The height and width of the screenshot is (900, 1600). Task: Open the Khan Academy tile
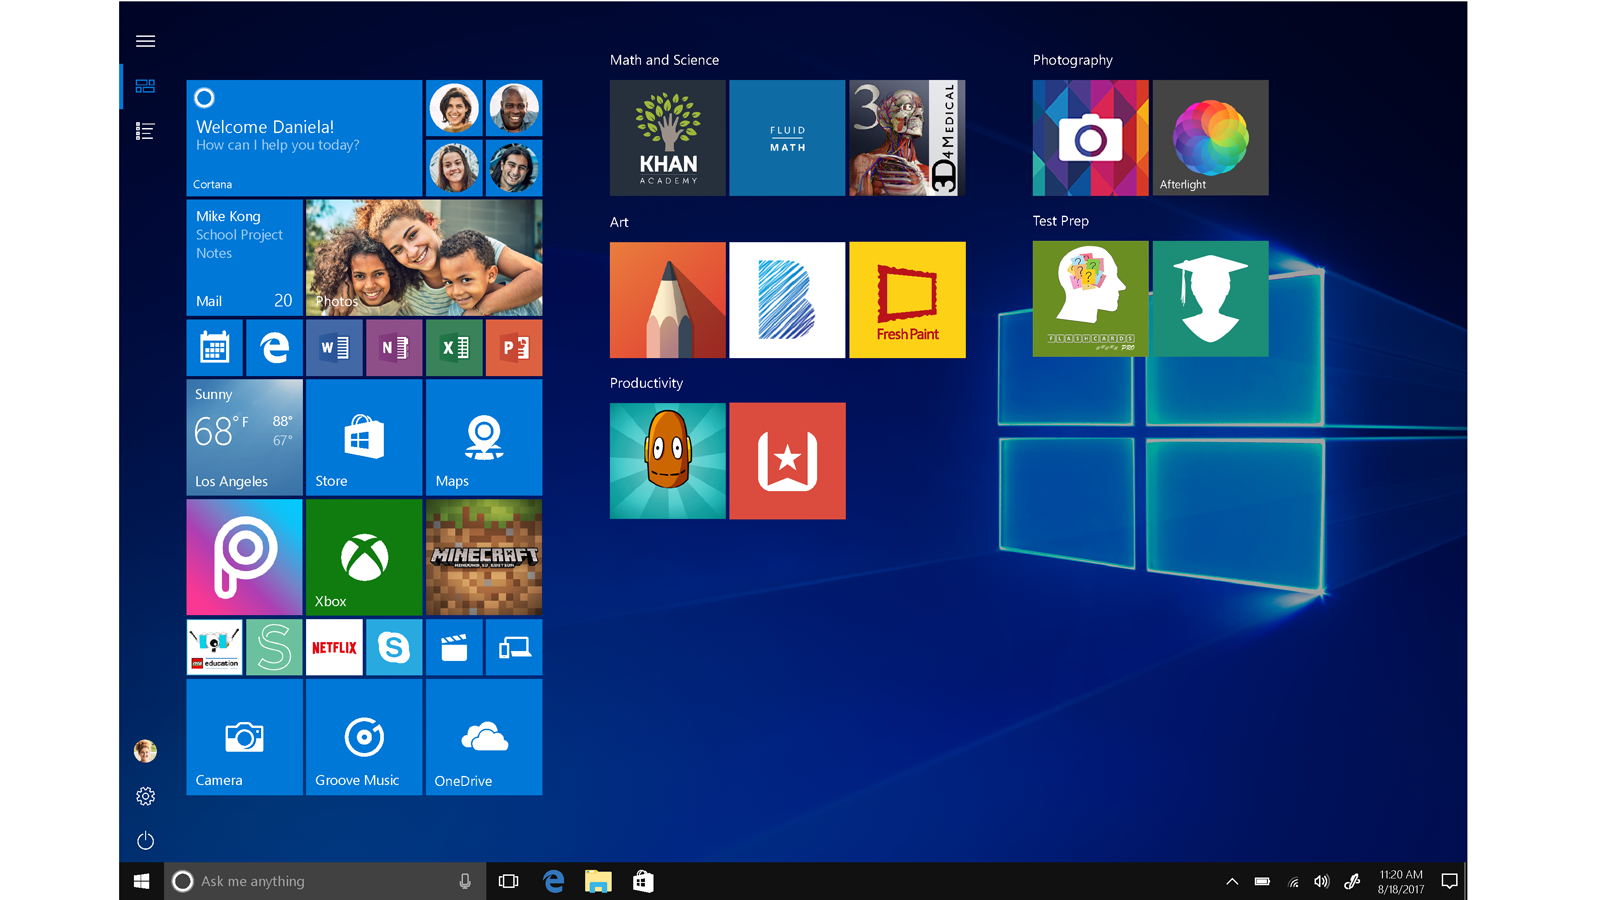[667, 138]
